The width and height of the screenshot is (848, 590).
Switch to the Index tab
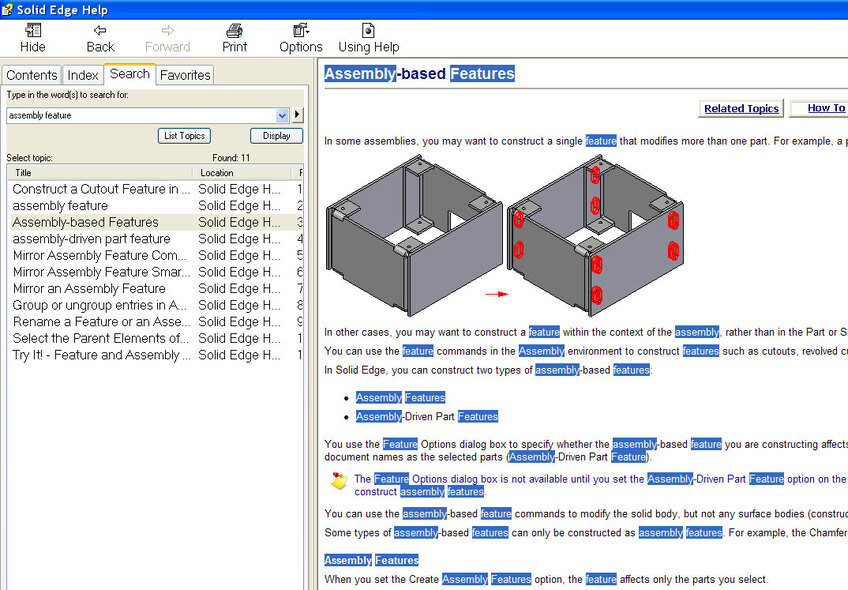pos(83,75)
